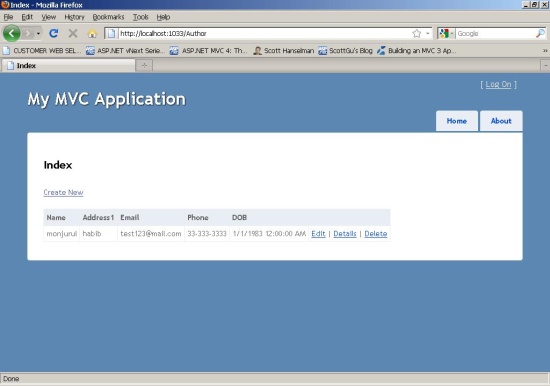Image resolution: width=550 pixels, height=386 pixels.
Task: Open ASP.NET vNext Serie bookmark
Action: click(x=125, y=51)
